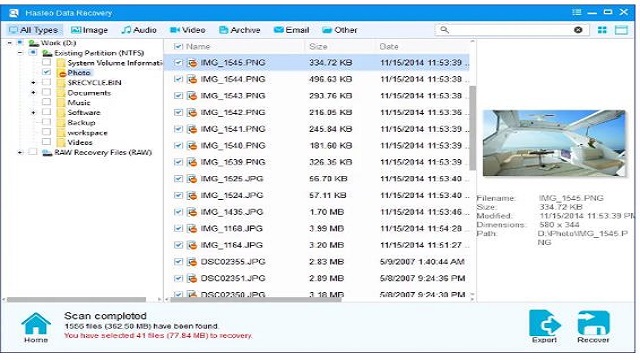Click the DSC02355.JPG file icon
640x360 pixels.
pyautogui.click(x=192, y=262)
